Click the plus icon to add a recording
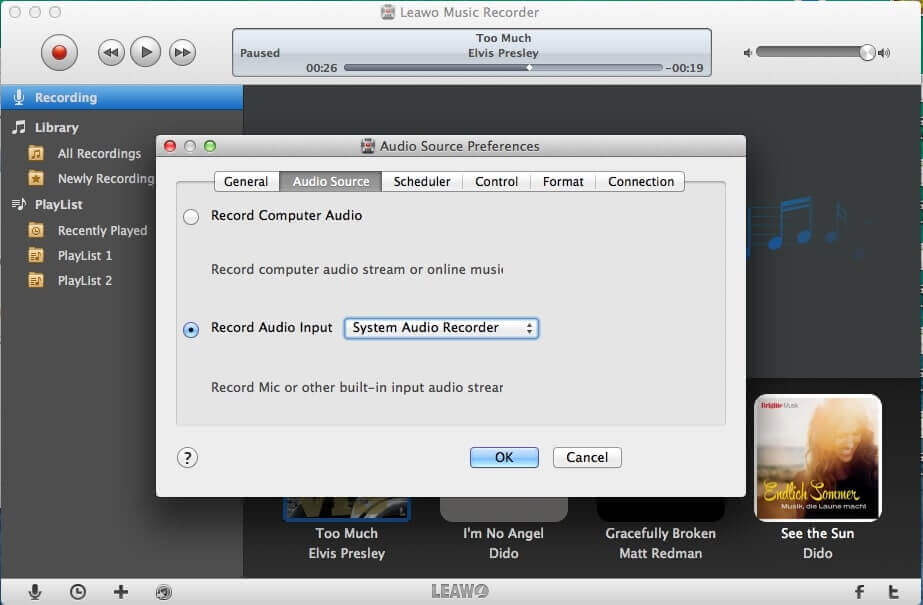This screenshot has width=923, height=605. point(121,592)
